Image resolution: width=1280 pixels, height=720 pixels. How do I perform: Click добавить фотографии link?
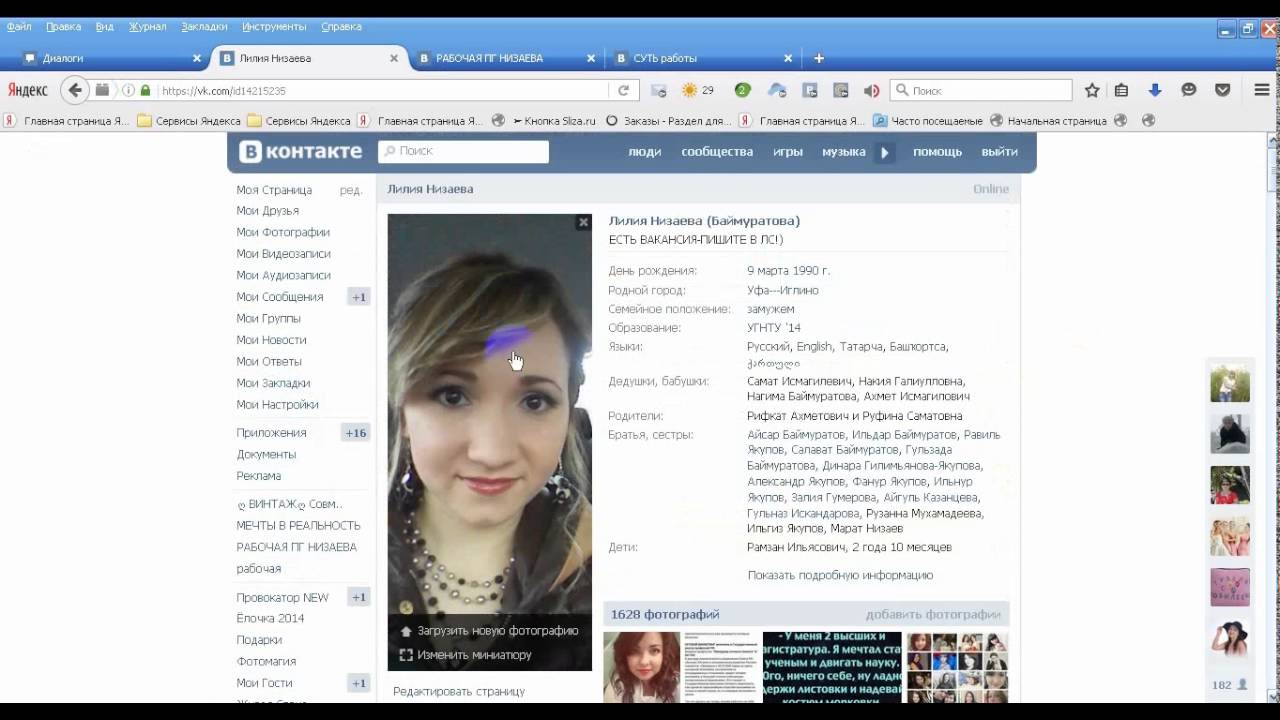[933, 614]
